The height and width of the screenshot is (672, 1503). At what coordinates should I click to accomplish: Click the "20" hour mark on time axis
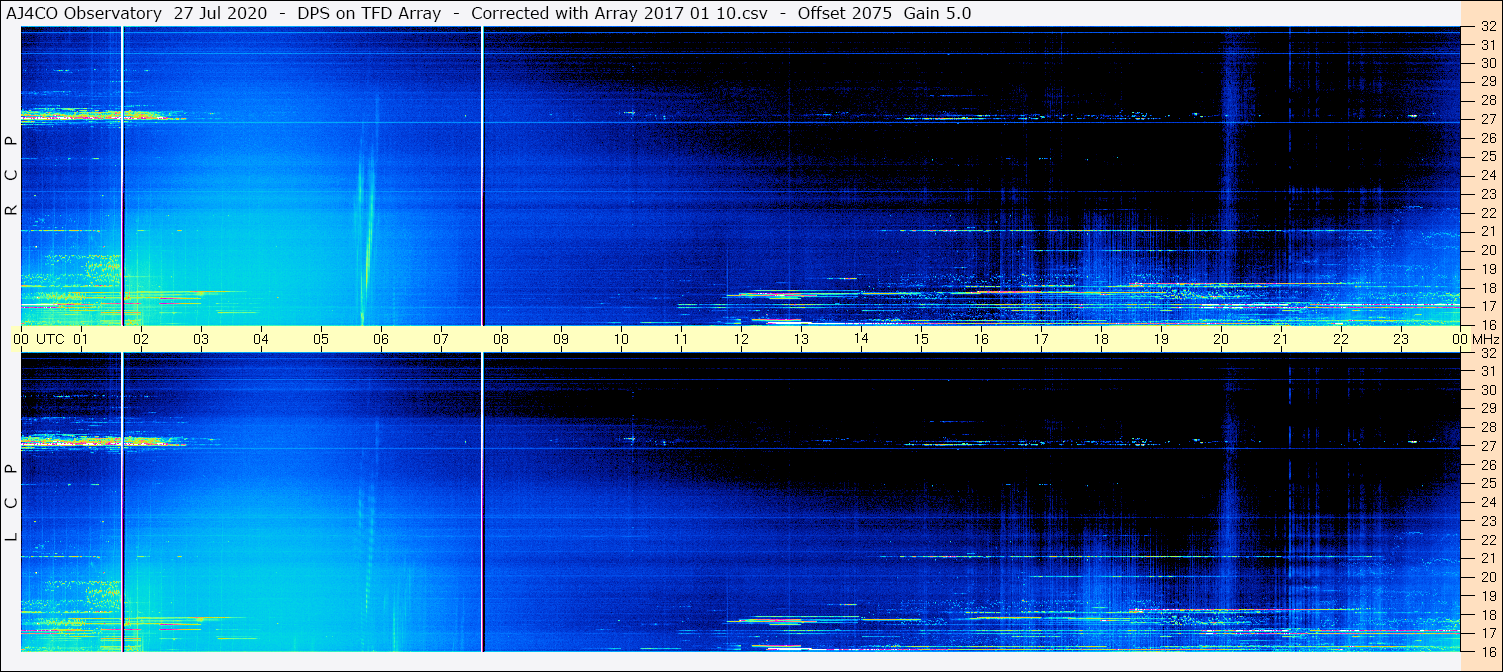(1221, 339)
